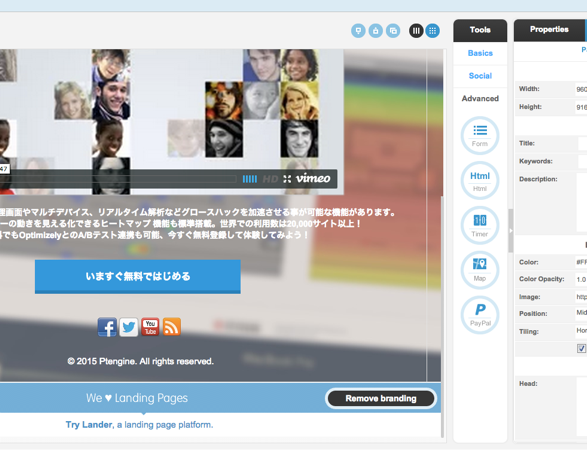The image size is (587, 450).
Task: Click the bring forward layer icon
Action: coord(375,31)
